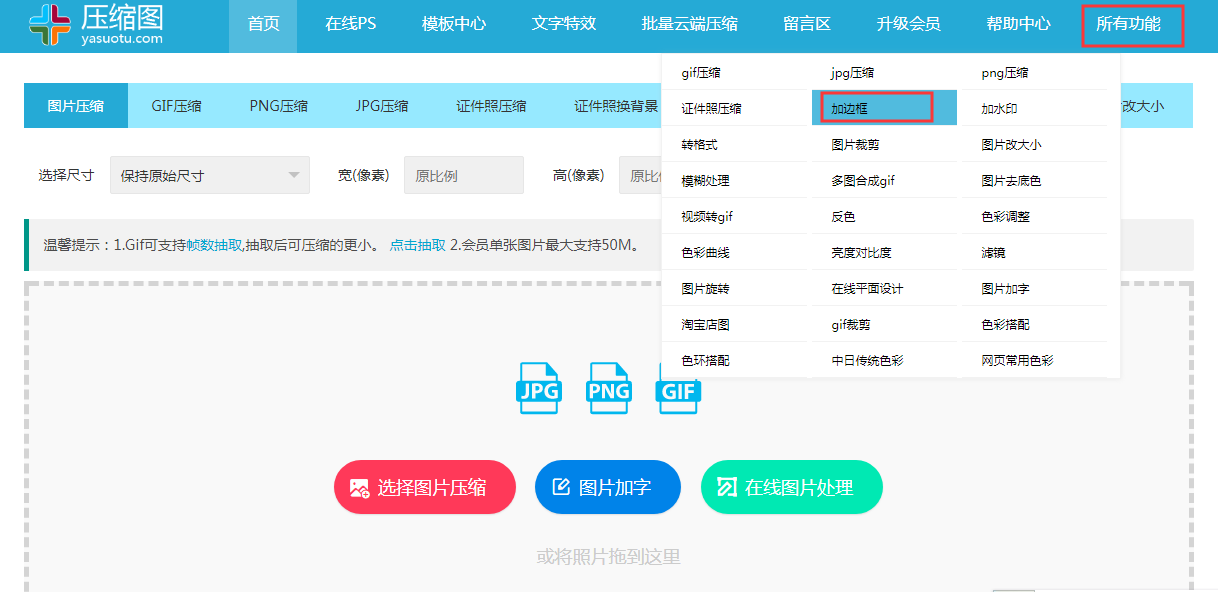Choose jpg压缩 from dropdown menu

click(x=853, y=73)
